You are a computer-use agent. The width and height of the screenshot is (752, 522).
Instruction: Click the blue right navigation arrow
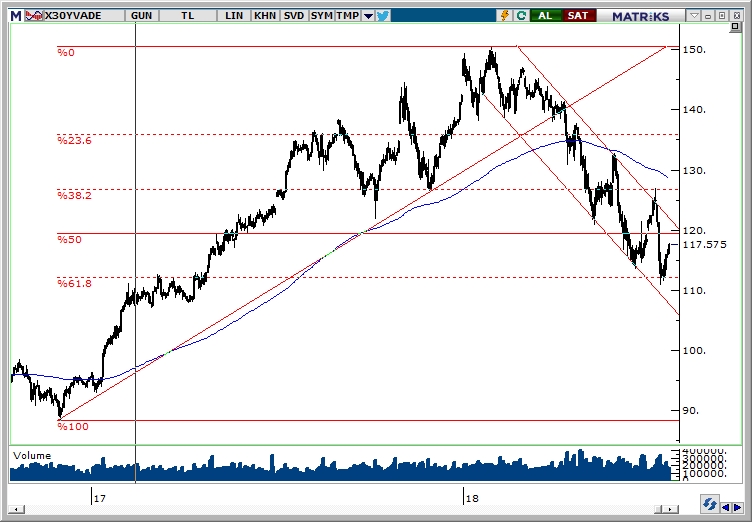coord(738,508)
